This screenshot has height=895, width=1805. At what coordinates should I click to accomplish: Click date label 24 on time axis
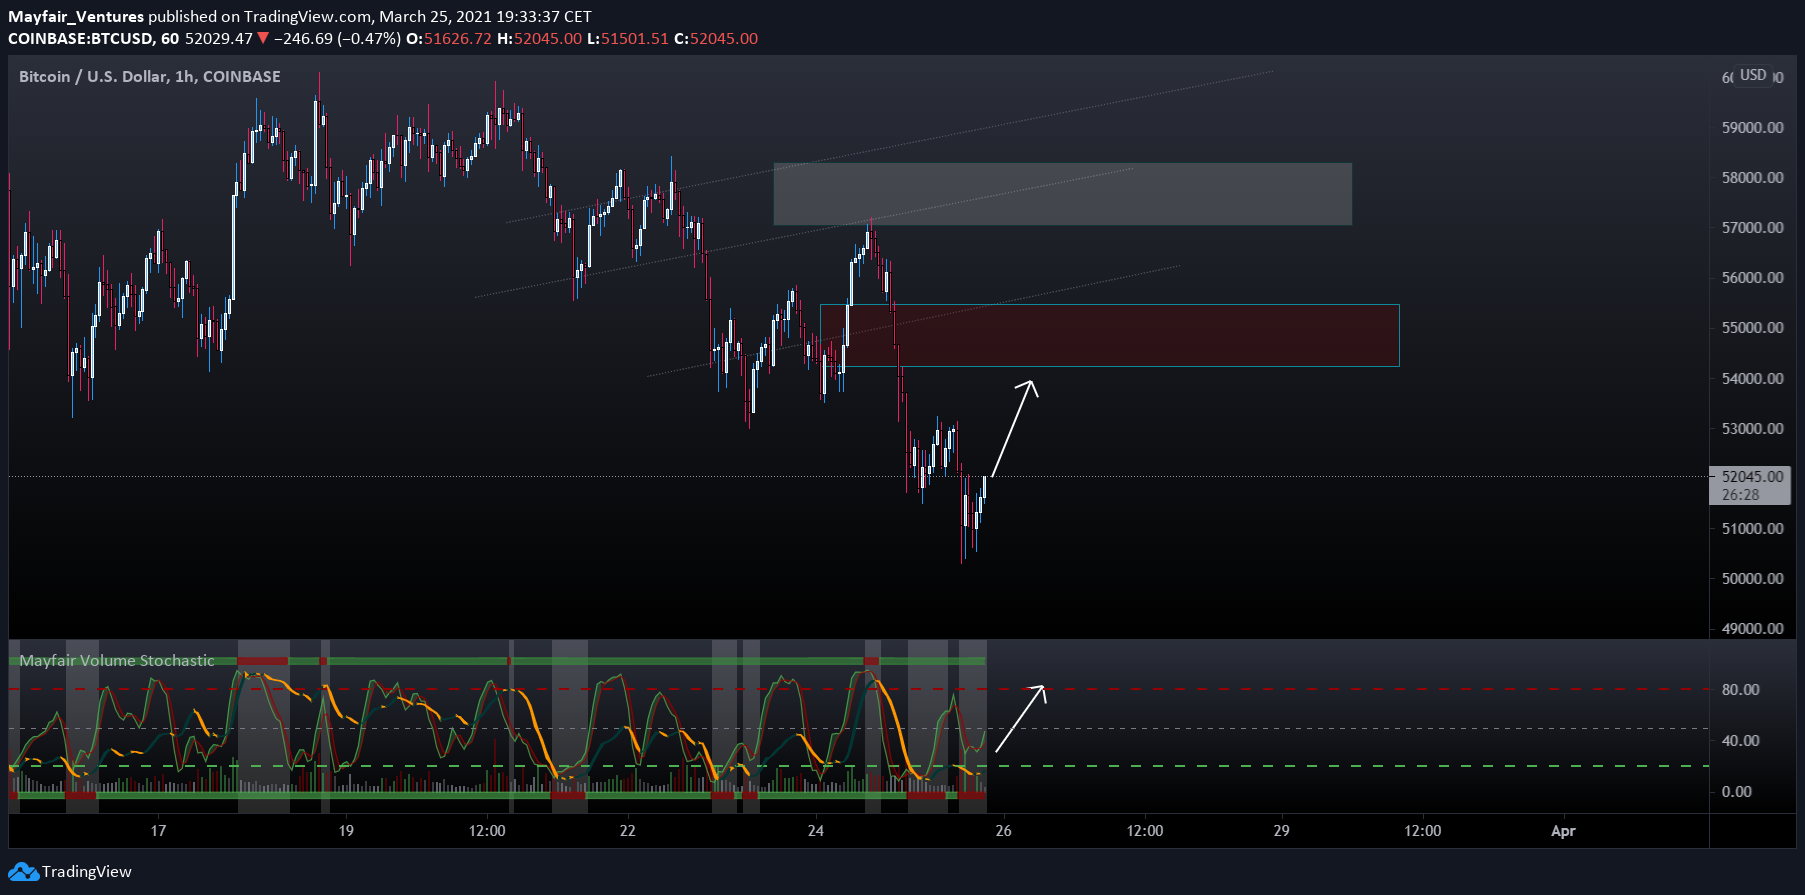pos(816,831)
